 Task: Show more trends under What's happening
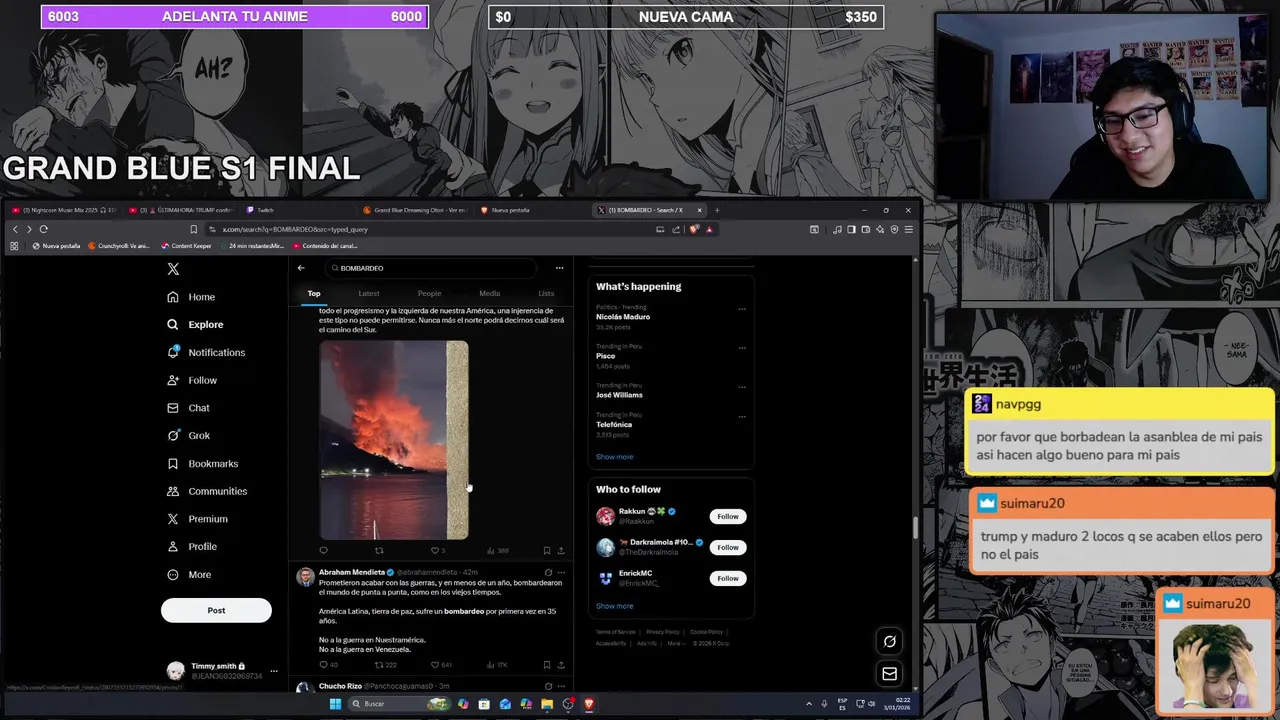tap(614, 457)
